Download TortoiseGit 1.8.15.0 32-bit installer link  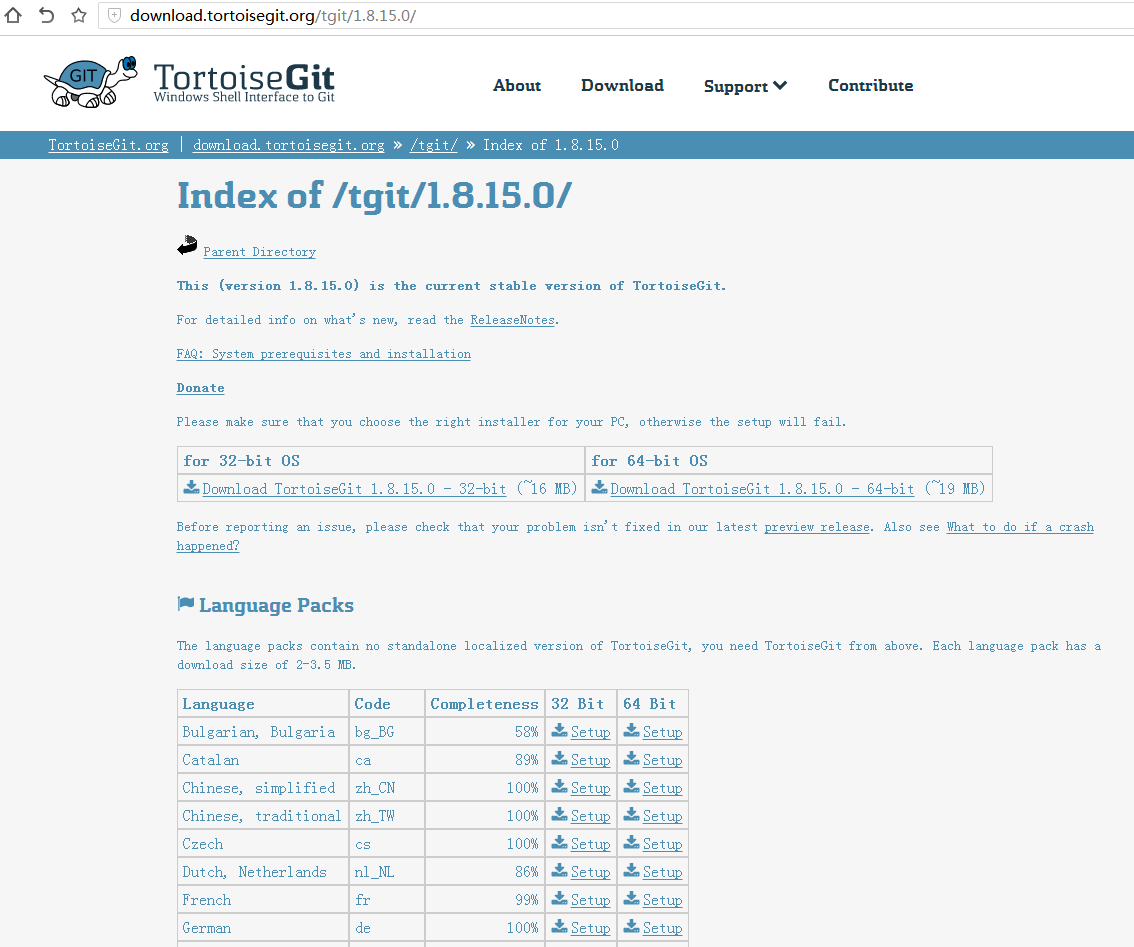coord(354,488)
